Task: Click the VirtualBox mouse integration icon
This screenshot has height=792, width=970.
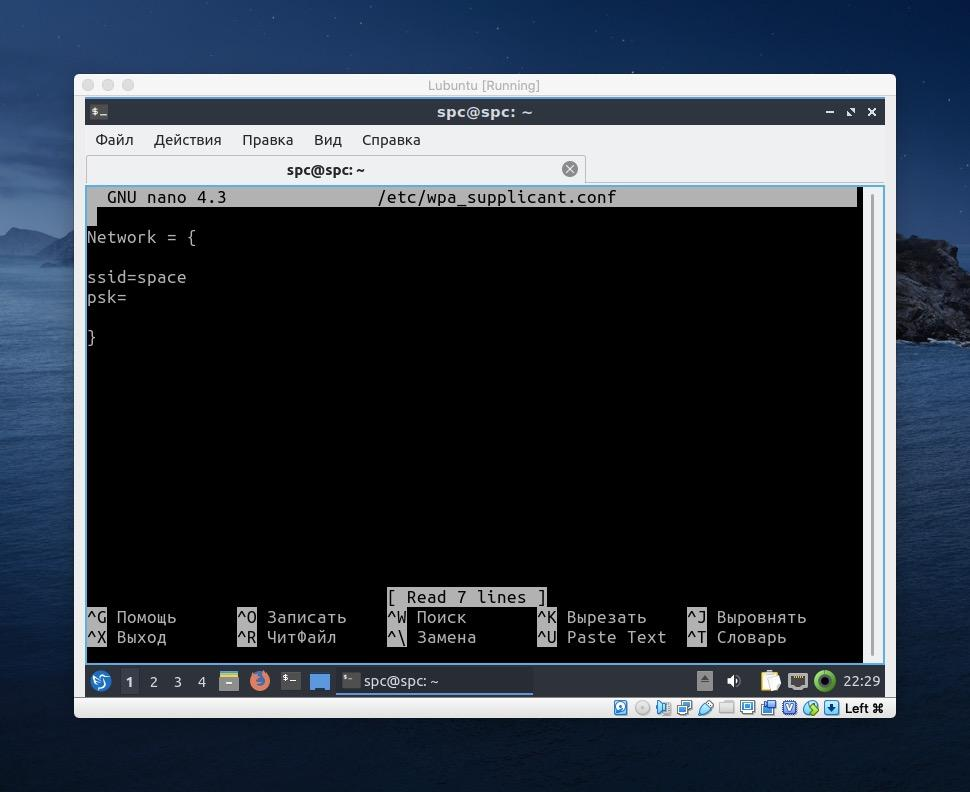Action: click(x=811, y=708)
